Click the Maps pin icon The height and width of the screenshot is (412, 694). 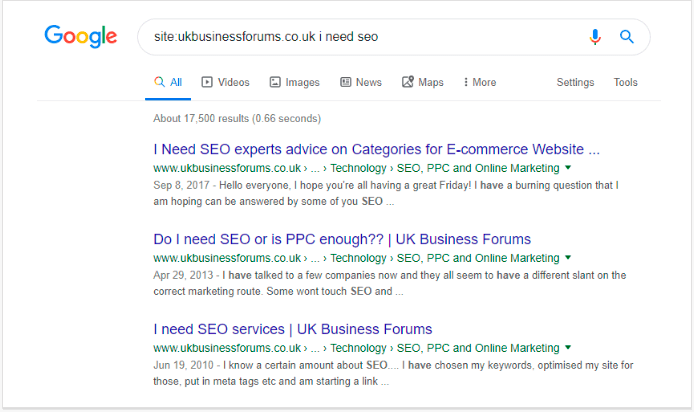click(408, 82)
